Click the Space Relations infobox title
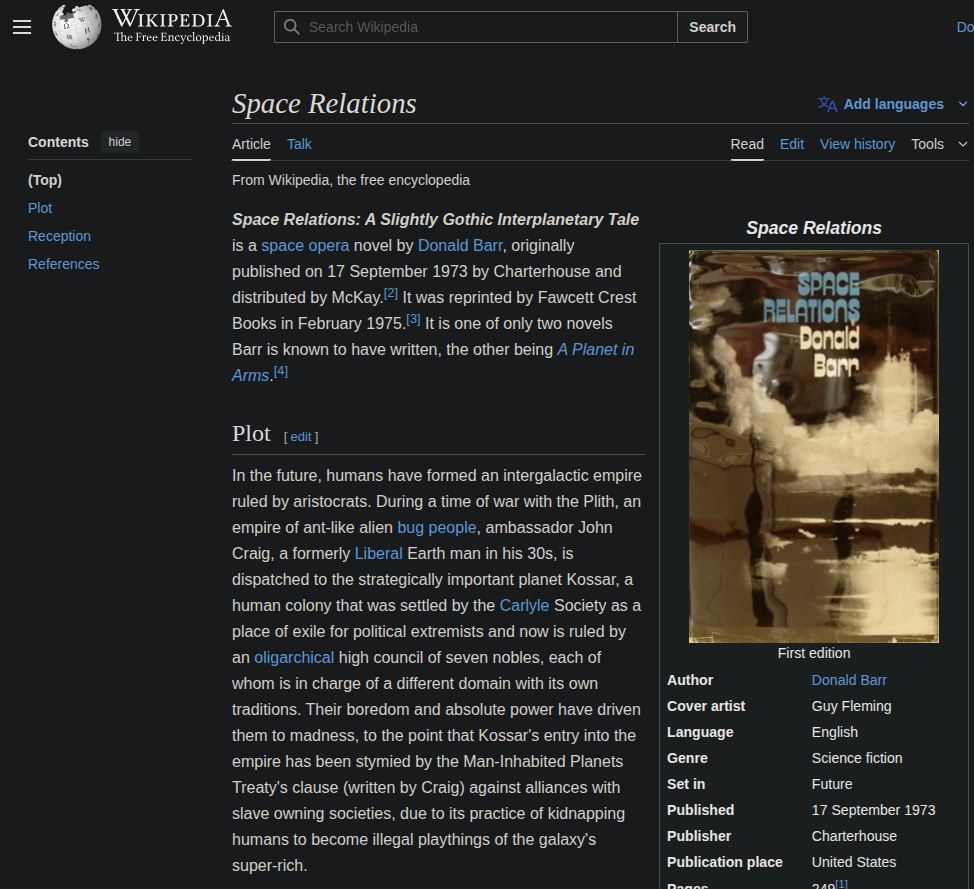The image size is (974, 889). [814, 228]
